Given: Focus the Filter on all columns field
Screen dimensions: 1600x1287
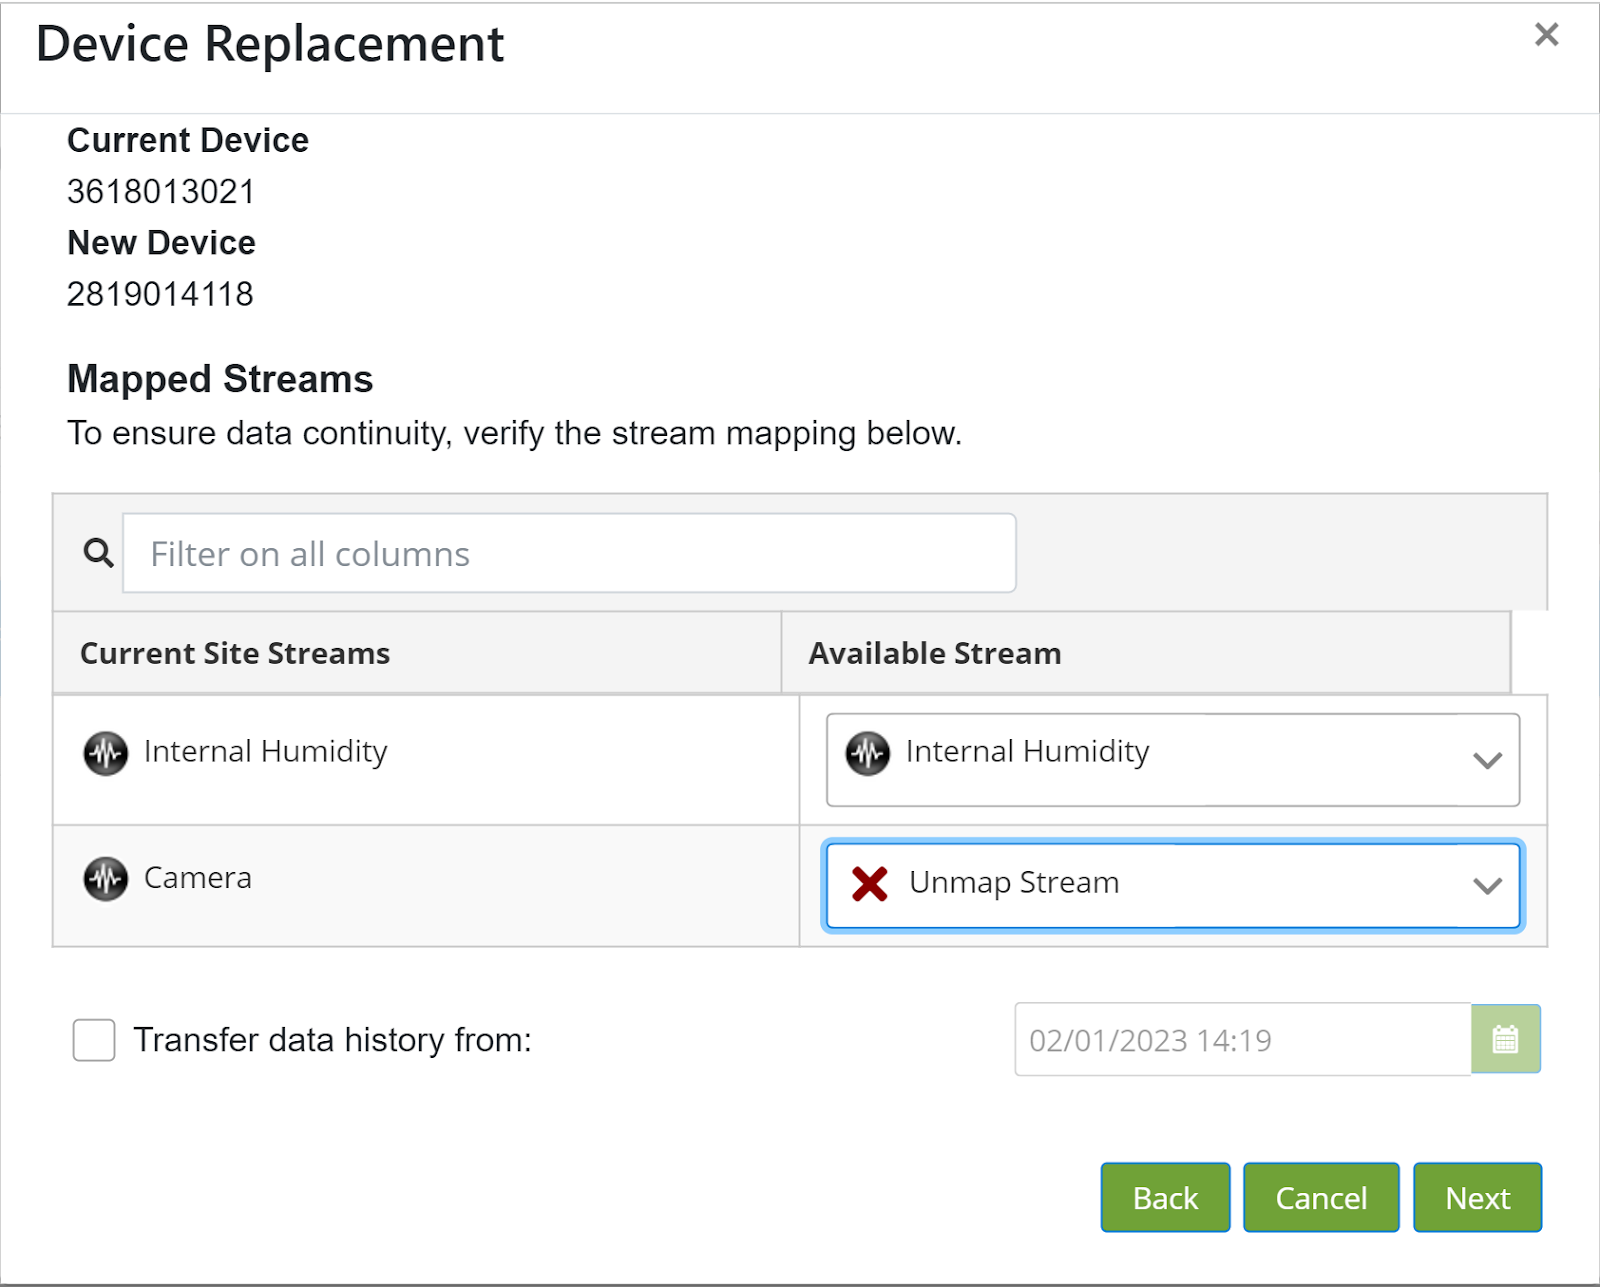Looking at the screenshot, I should pos(569,553).
